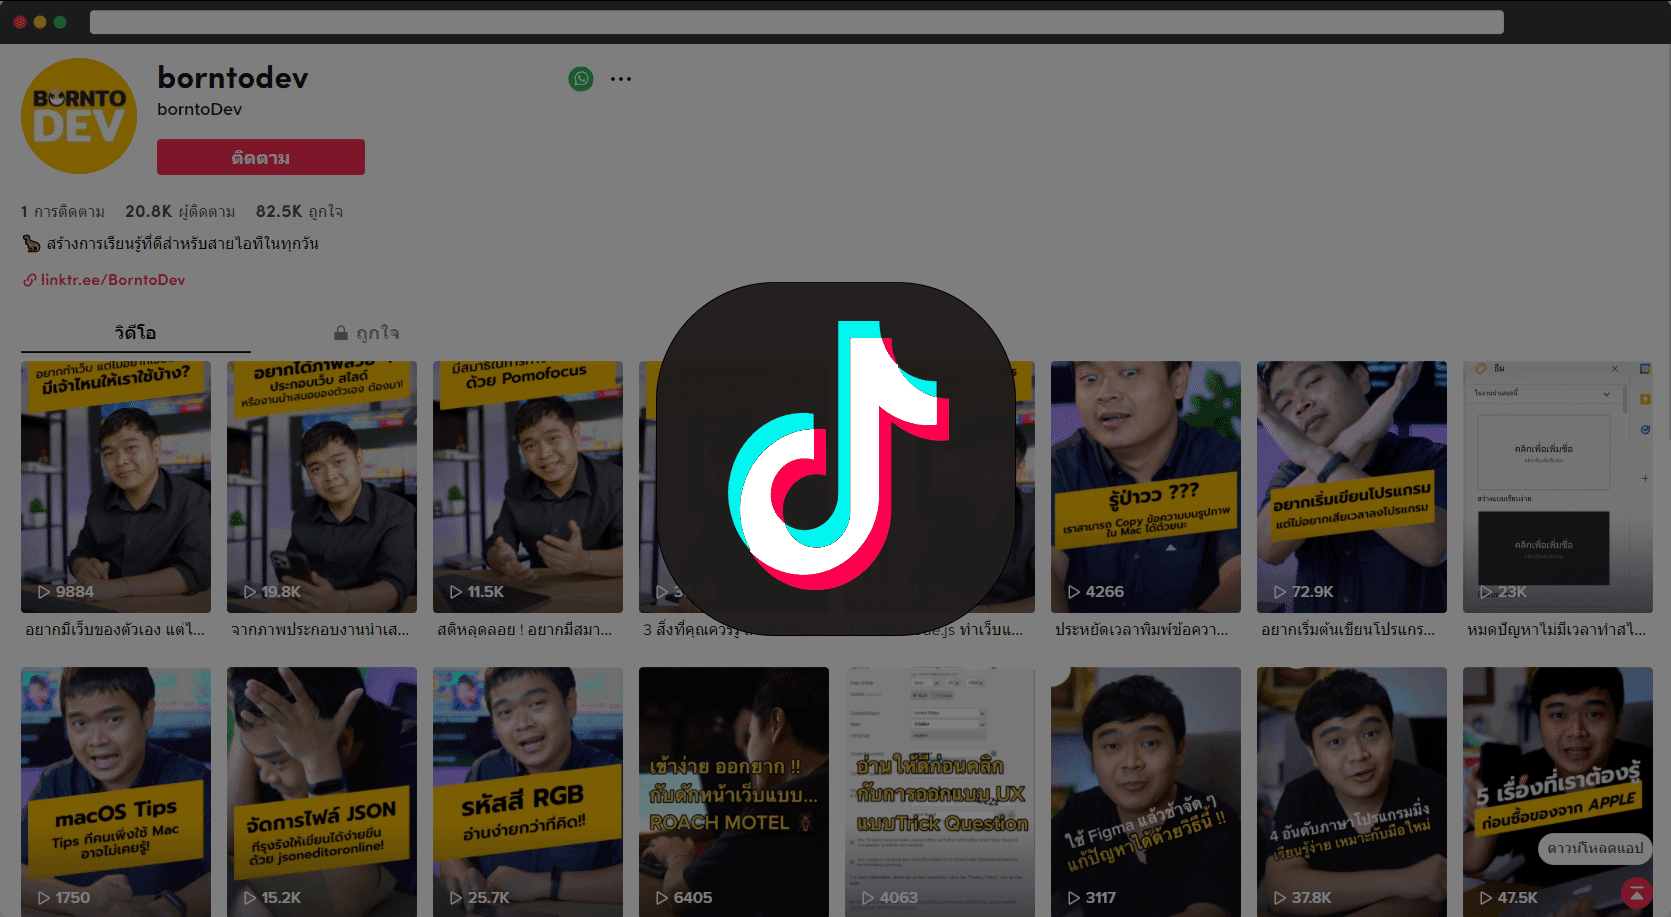Click caption หมดปัญหาไม่มีเวลาทำสไ...

click(1556, 630)
